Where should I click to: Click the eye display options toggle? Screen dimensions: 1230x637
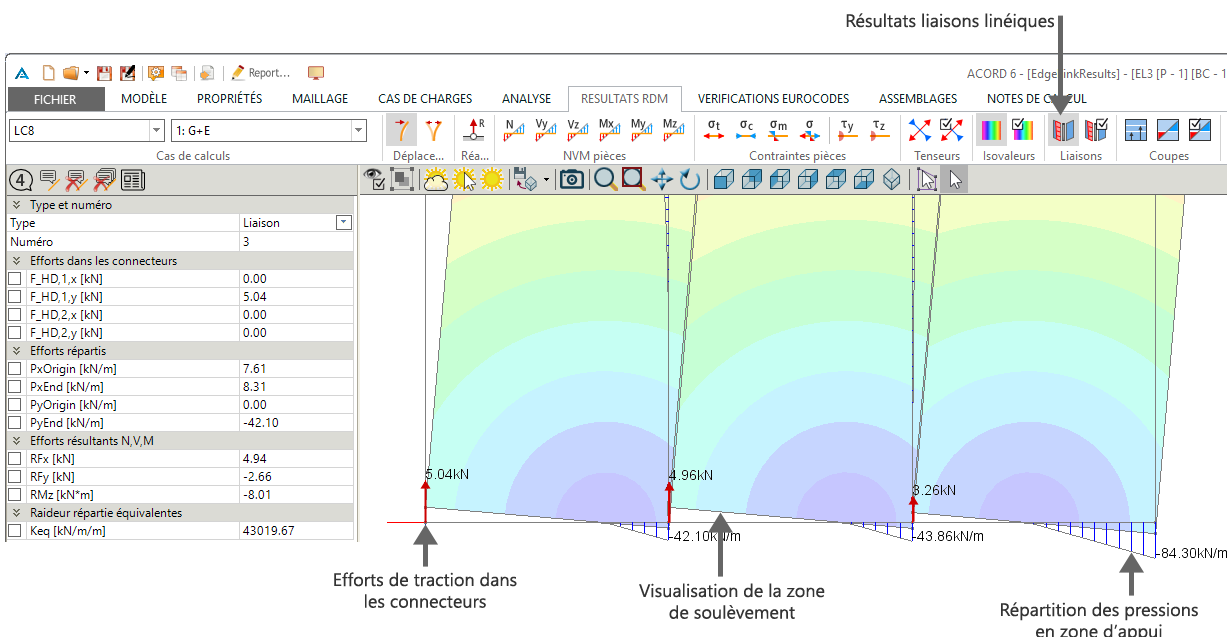click(x=374, y=179)
